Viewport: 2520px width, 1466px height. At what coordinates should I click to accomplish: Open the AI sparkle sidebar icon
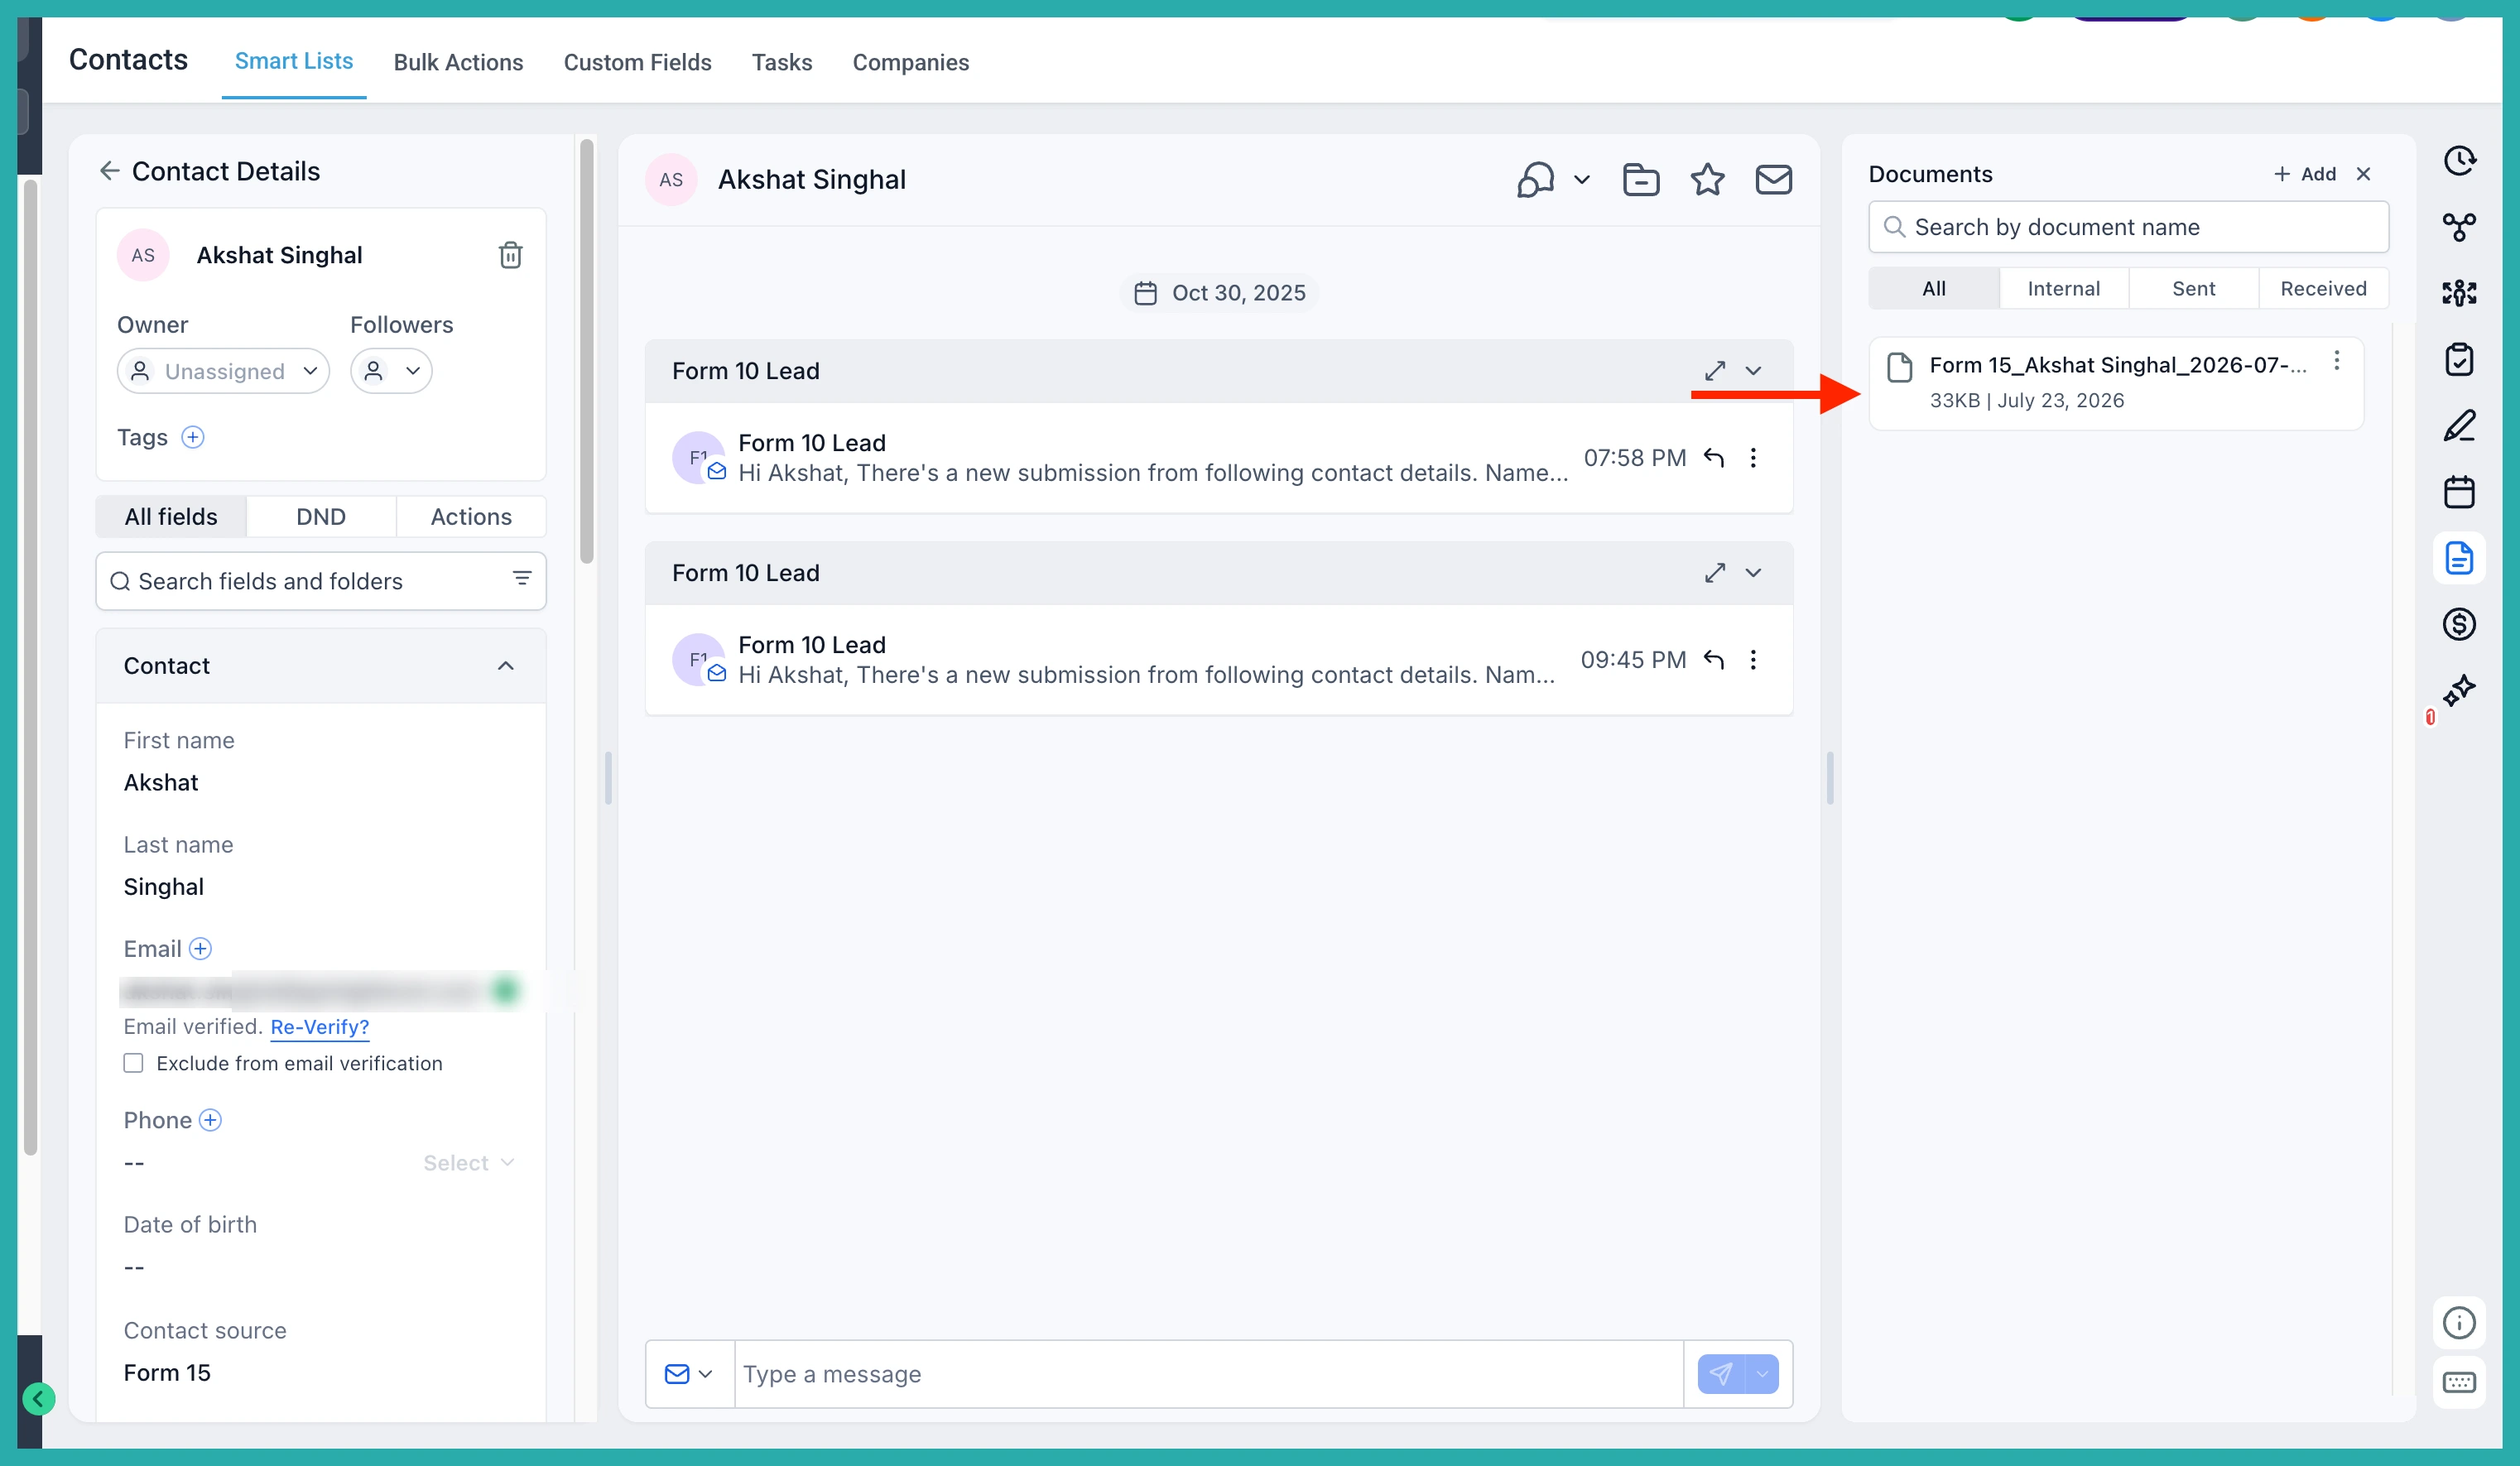pos(2459,691)
